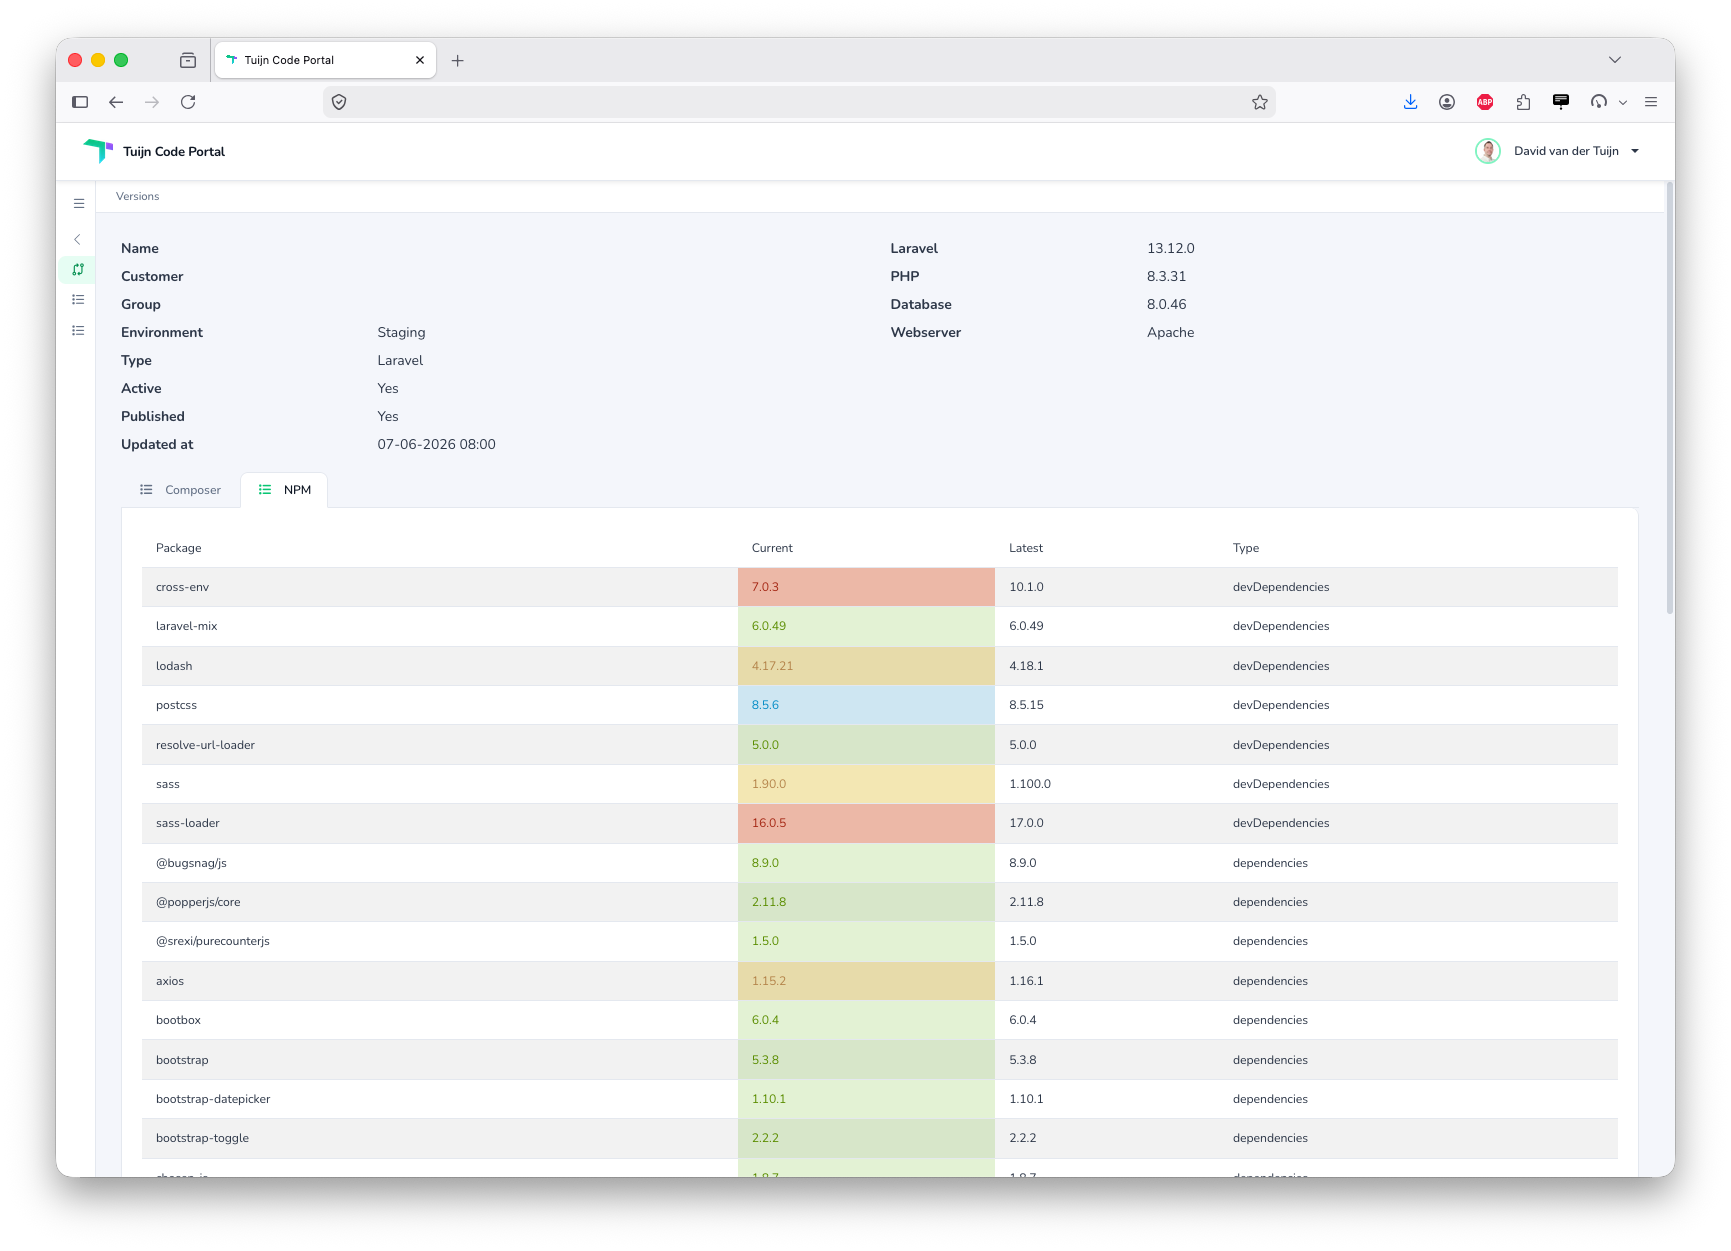Open browser downloads arrow icon
Screen dimensions: 1731x1251
pos(1410,102)
